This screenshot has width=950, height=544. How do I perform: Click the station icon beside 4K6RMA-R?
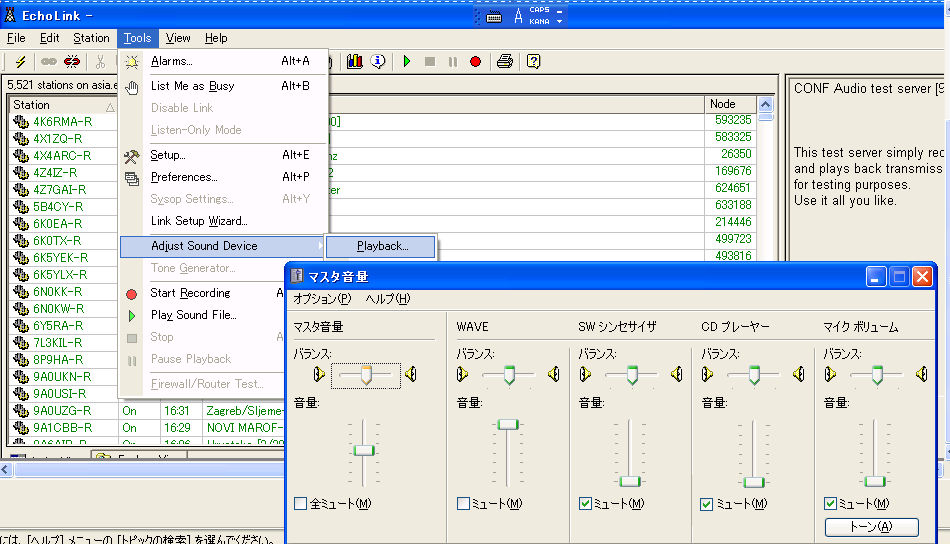[21, 122]
